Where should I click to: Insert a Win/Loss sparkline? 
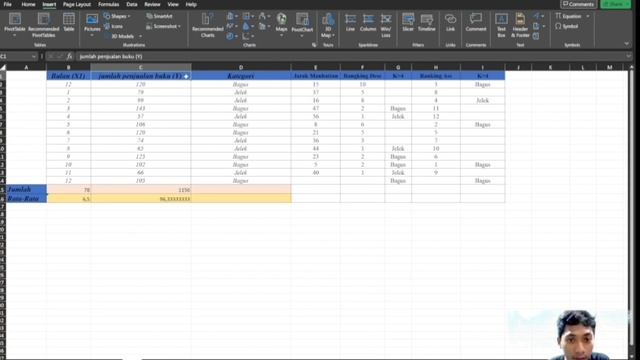coord(386,24)
